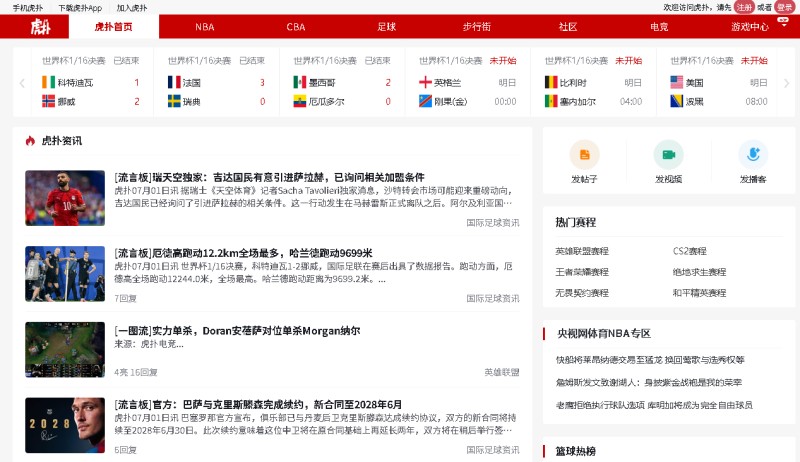Click the Norway players celebration thumbnail
800x462 pixels.
(x=65, y=274)
